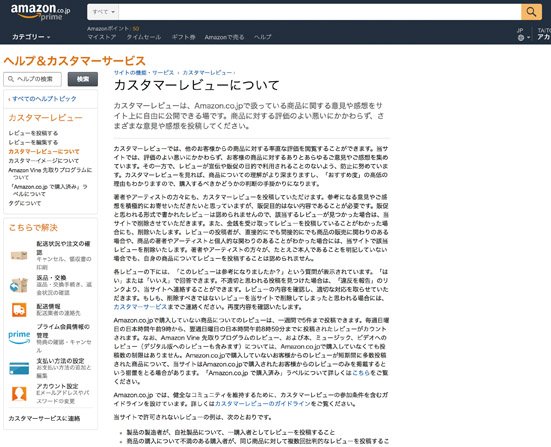Screen dimensions: 551x447
Task: Click the ヘルプの検索 input field
Action: (32, 79)
